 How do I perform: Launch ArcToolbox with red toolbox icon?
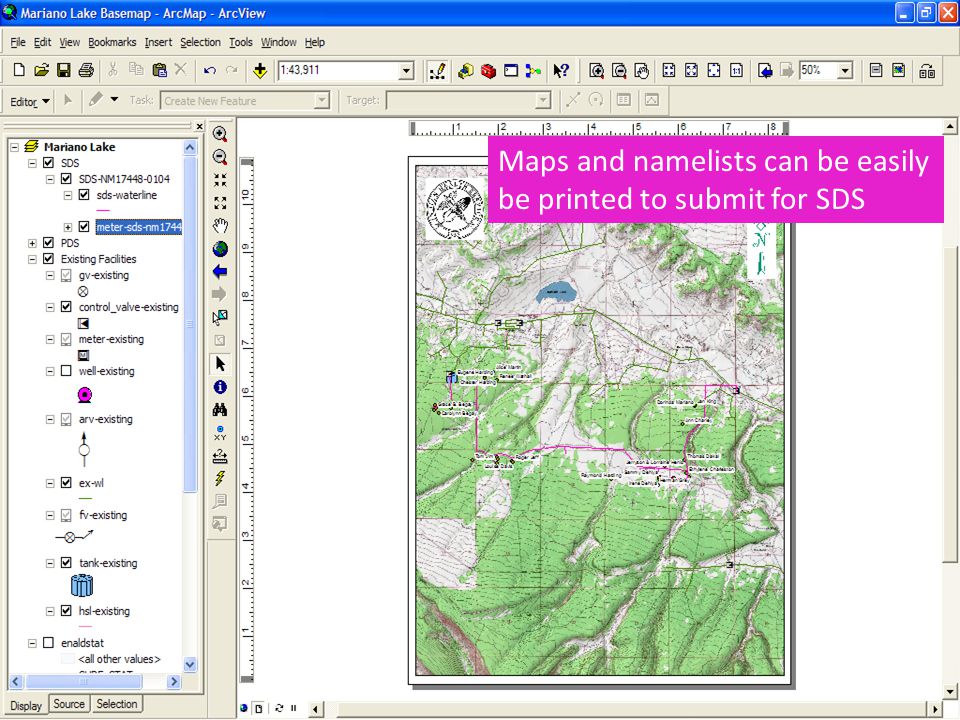pyautogui.click(x=488, y=70)
